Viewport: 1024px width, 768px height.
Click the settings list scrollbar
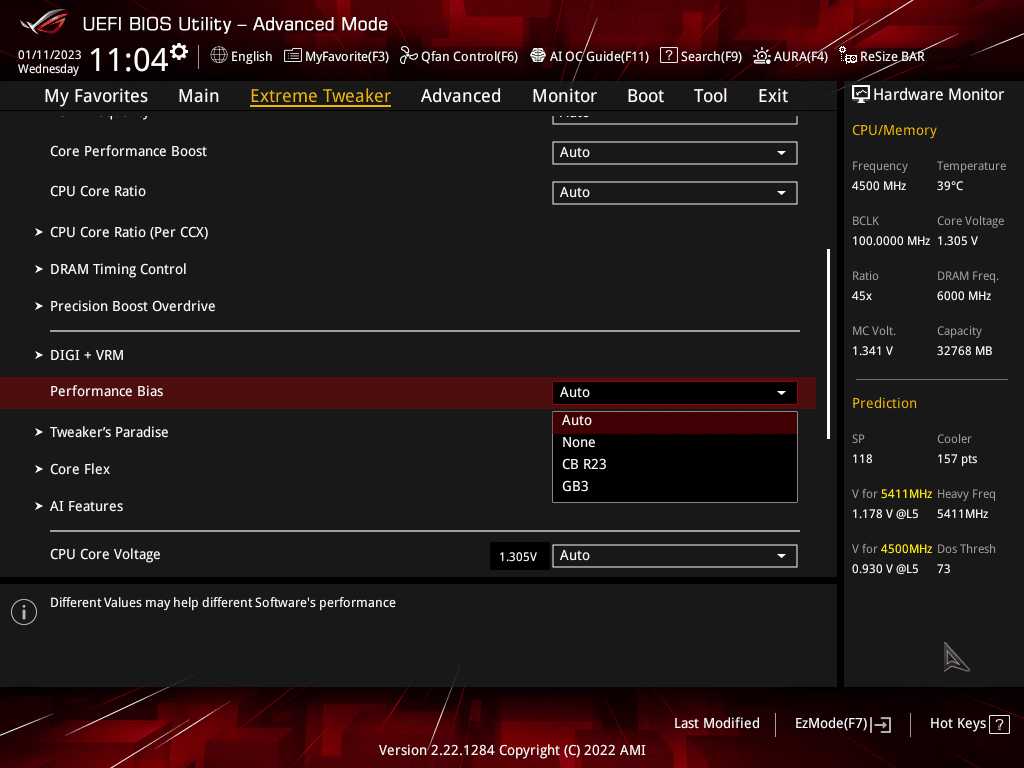828,344
